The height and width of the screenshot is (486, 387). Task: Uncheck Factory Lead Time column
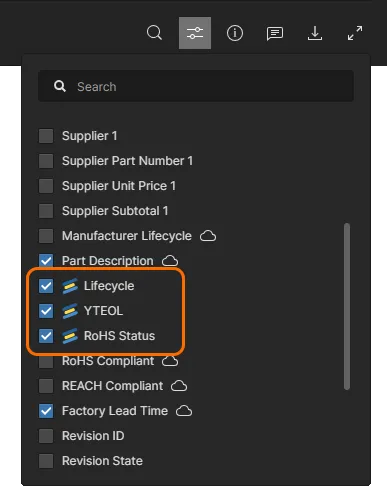coord(46,411)
